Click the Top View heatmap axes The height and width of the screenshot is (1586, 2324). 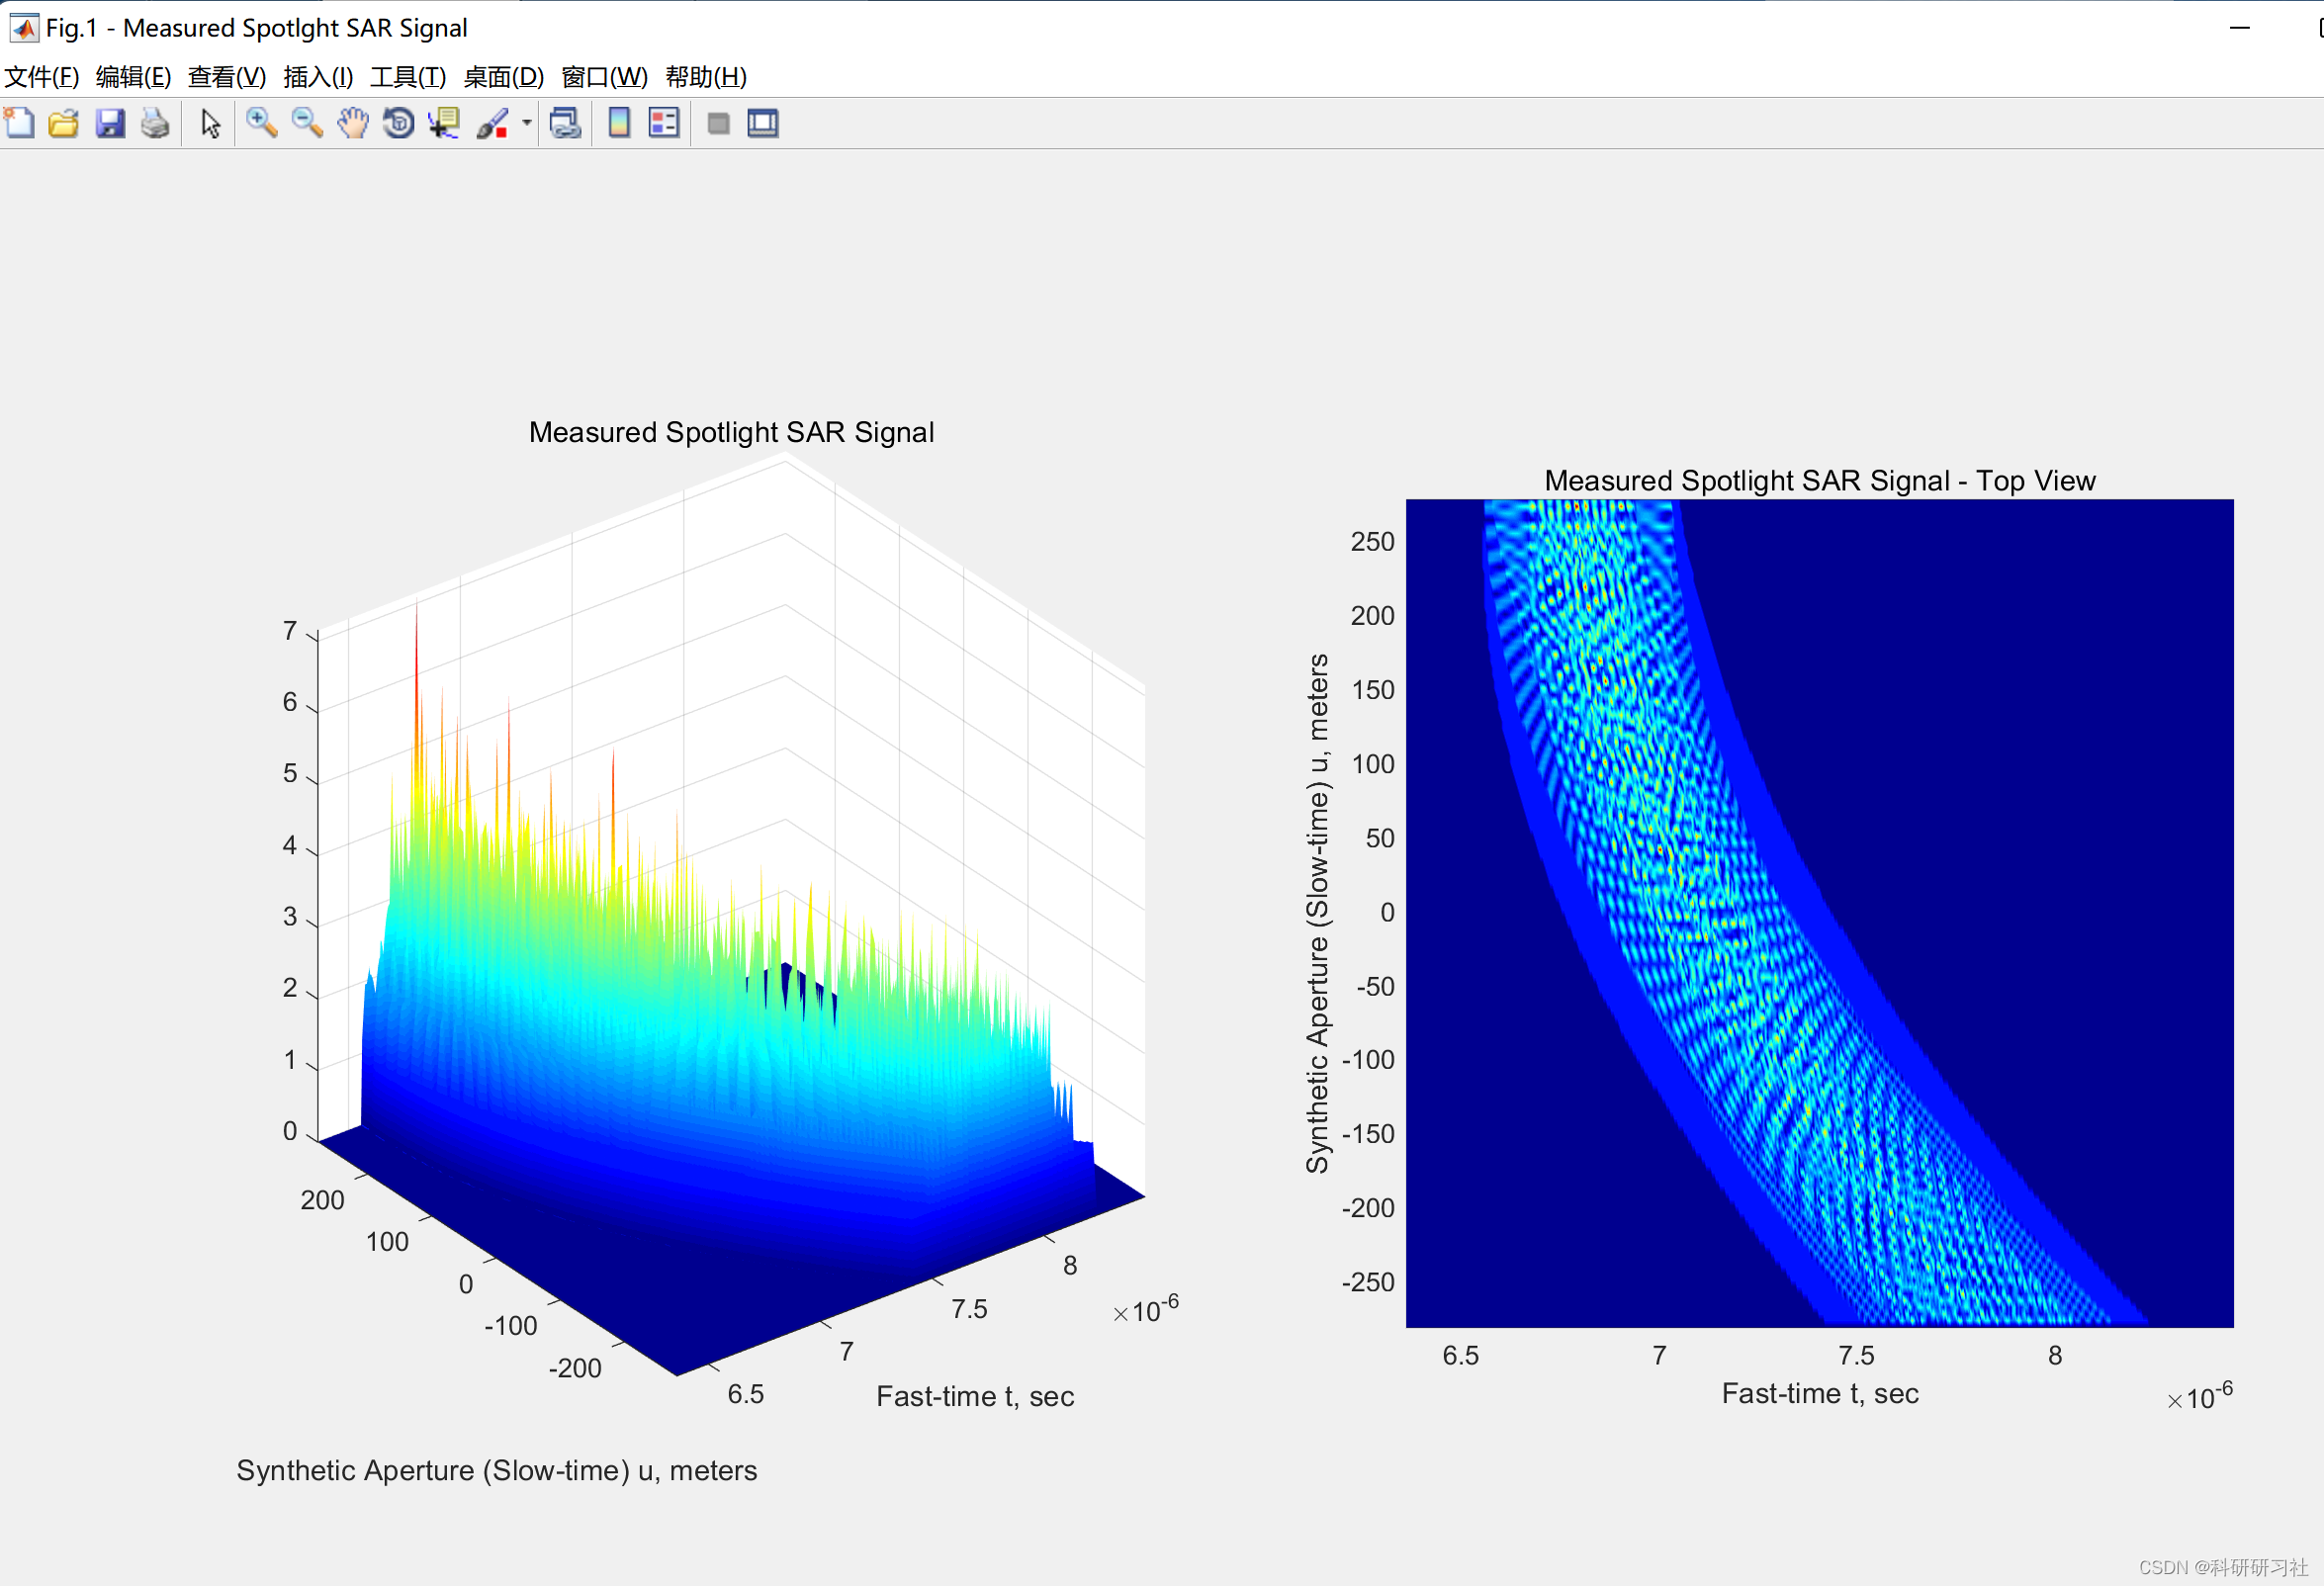click(1819, 912)
